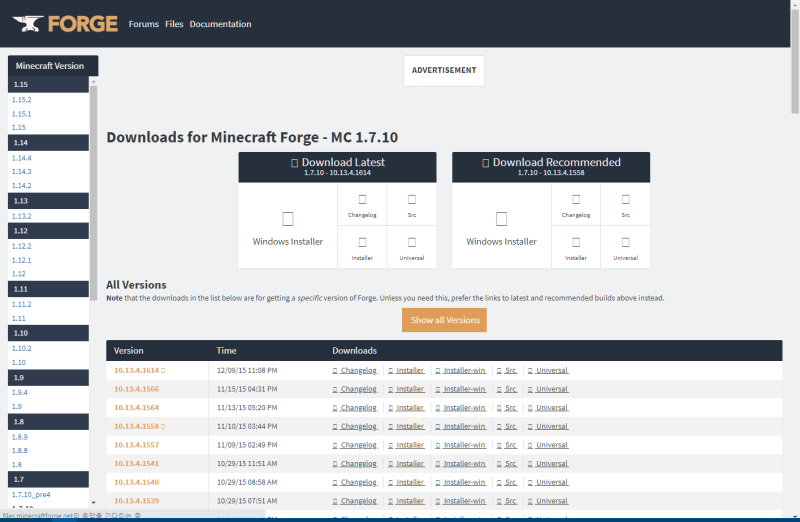This screenshot has height=522, width=800.
Task: Click Changelog icon under Download Latest
Action: 362,200
